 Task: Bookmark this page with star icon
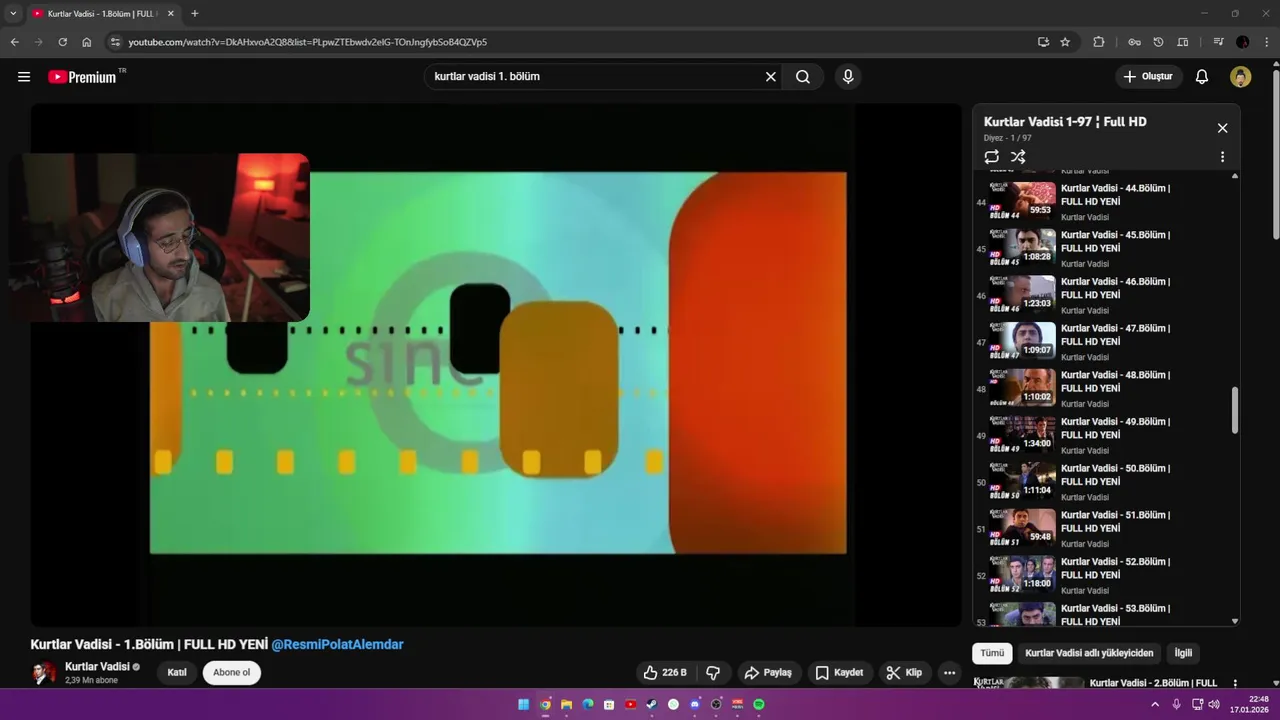1066,42
